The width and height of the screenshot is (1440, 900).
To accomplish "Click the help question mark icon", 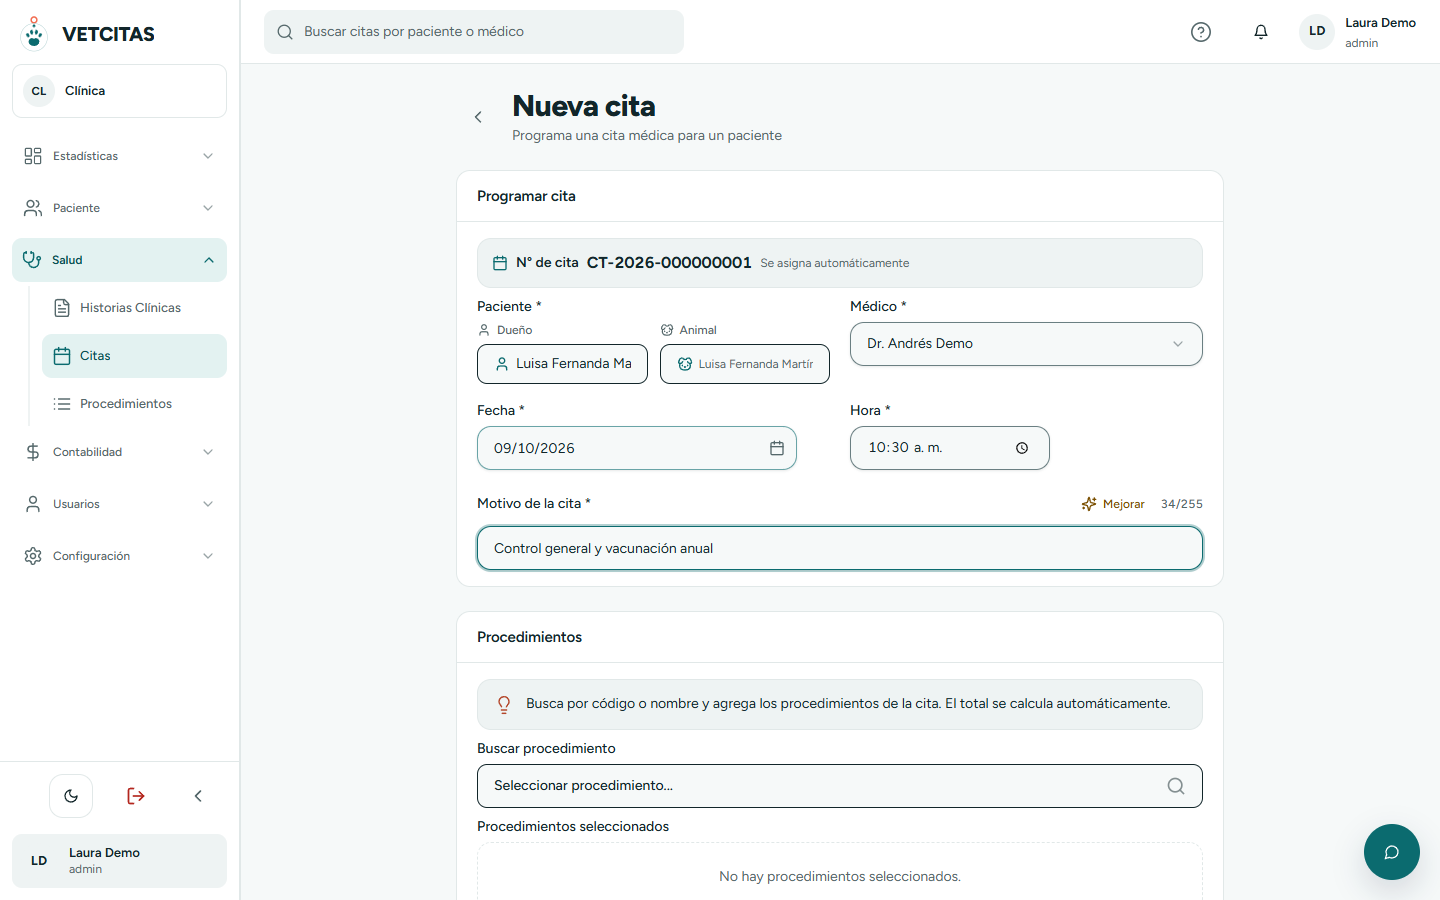I will (x=1201, y=32).
